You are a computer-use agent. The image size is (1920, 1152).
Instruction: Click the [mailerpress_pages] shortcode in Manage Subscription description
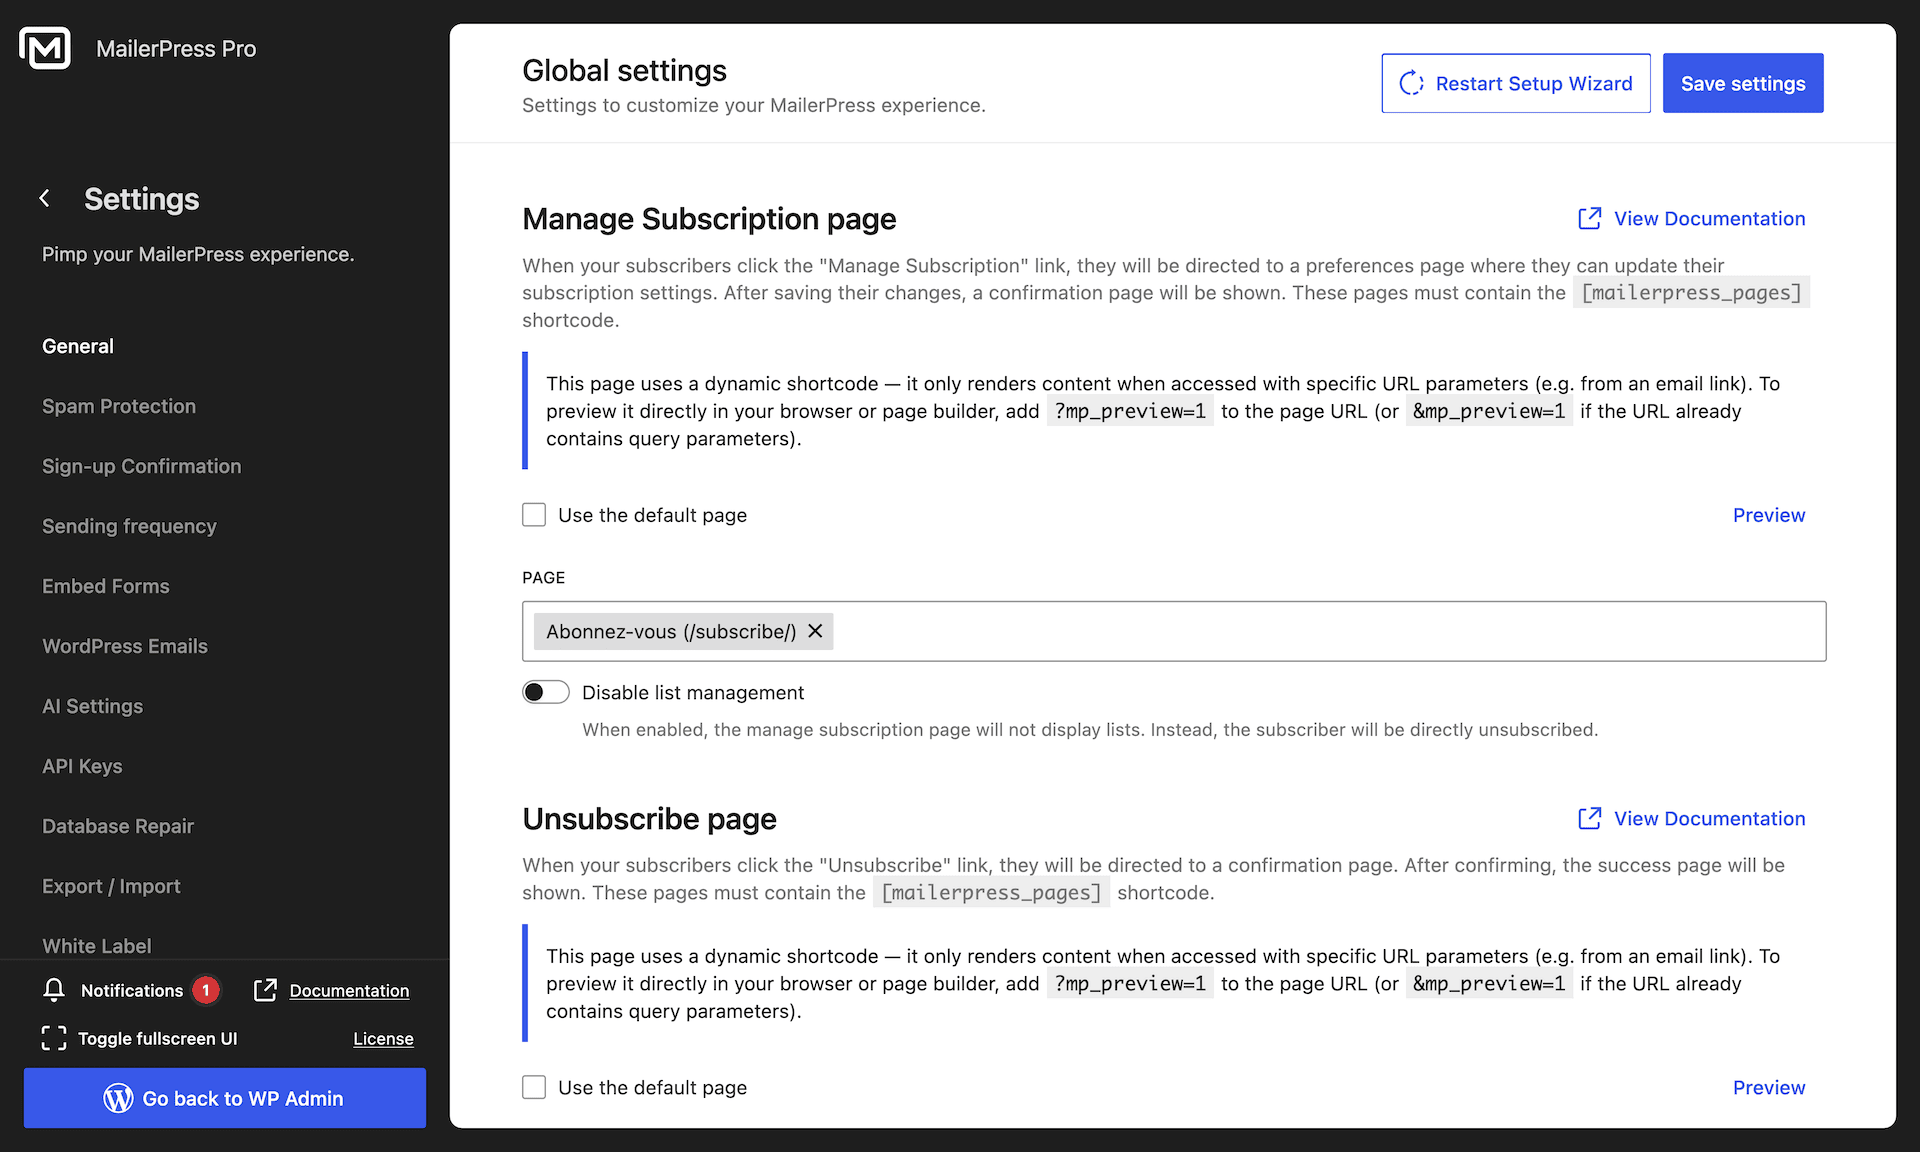[x=1691, y=292]
